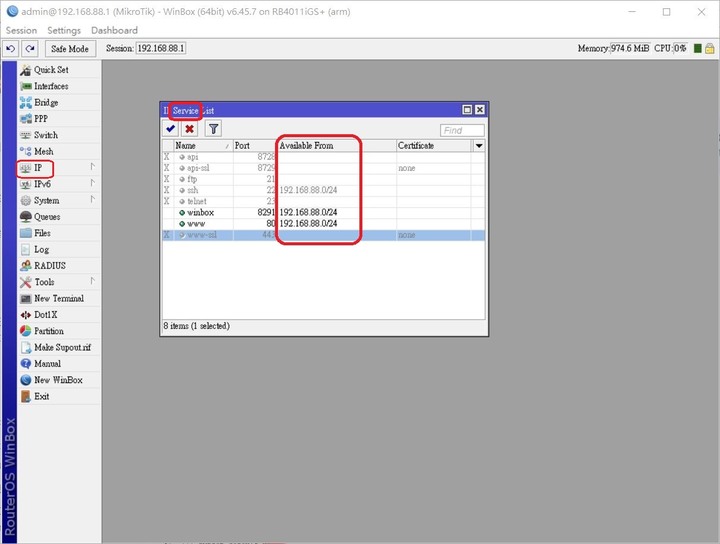Click the Session address field
This screenshot has width=720, height=544.
[x=161, y=48]
